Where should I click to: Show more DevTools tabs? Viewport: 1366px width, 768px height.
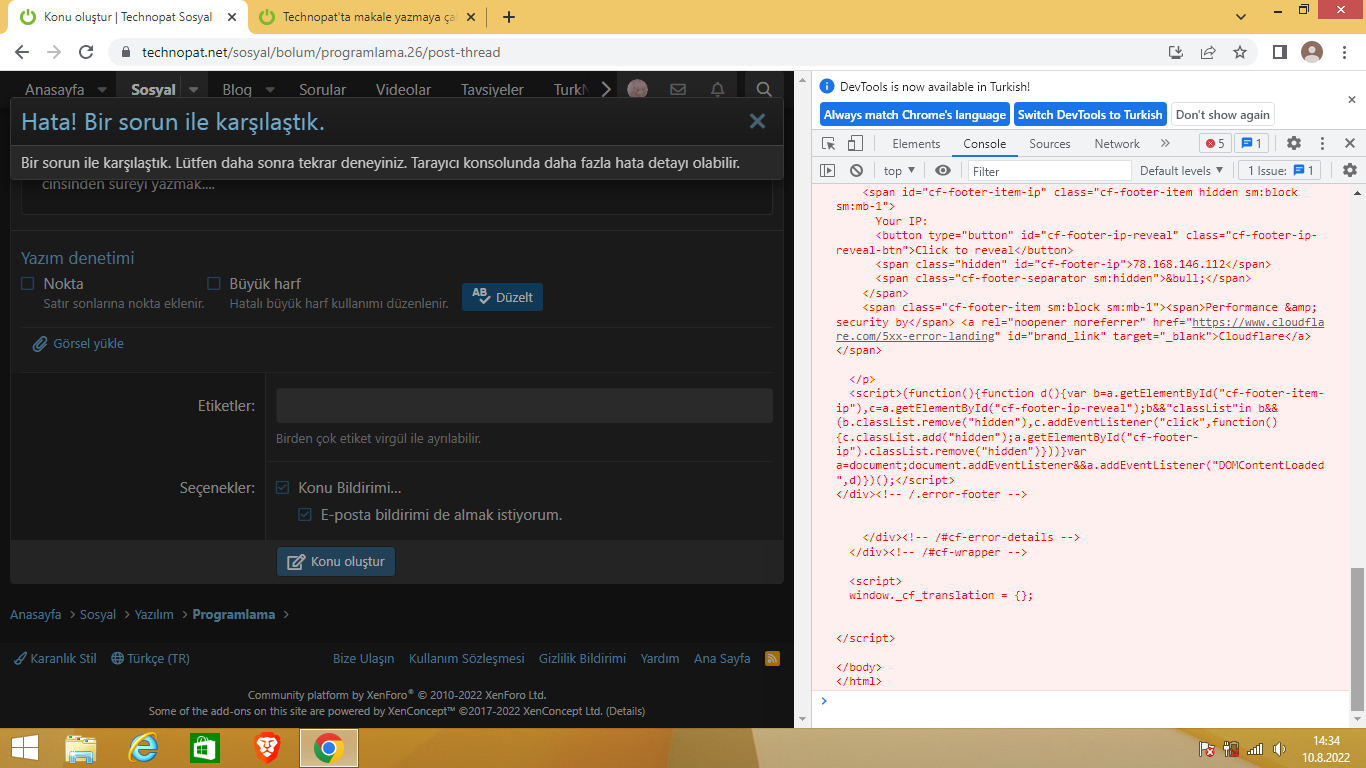pyautogui.click(x=1165, y=144)
